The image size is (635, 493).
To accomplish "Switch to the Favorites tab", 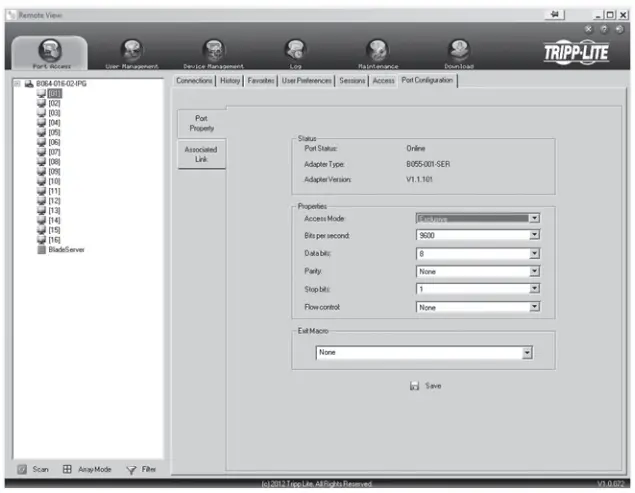I will pyautogui.click(x=261, y=81).
